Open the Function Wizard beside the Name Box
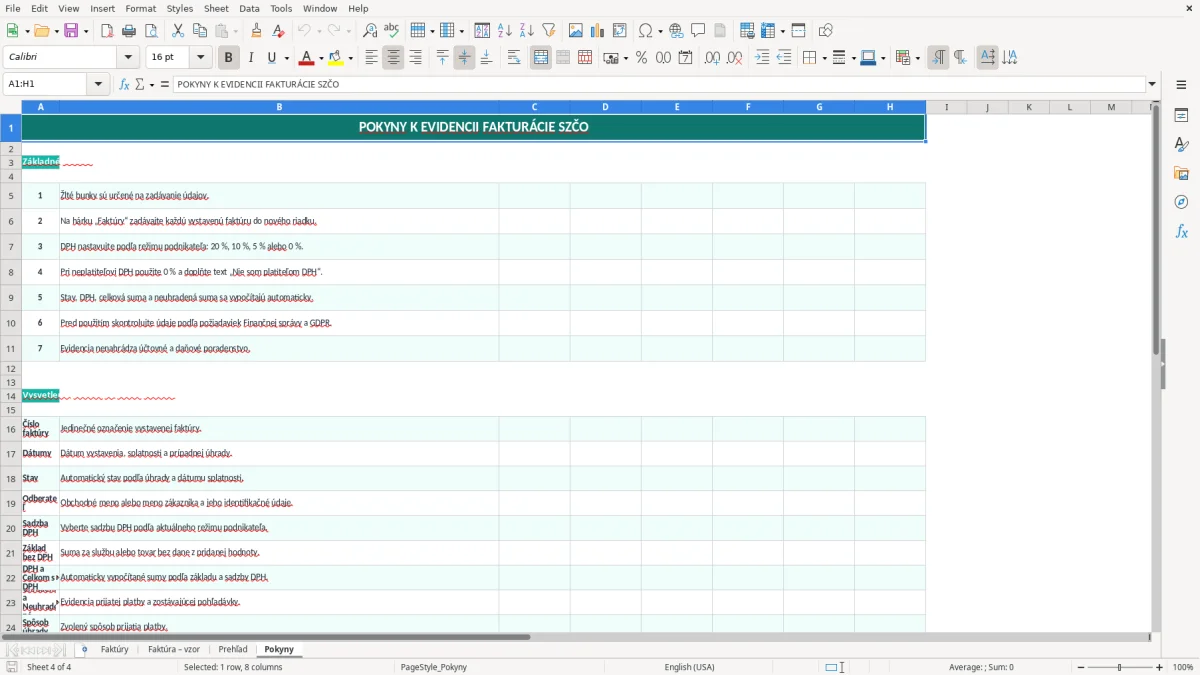1200x675 pixels. [125, 84]
